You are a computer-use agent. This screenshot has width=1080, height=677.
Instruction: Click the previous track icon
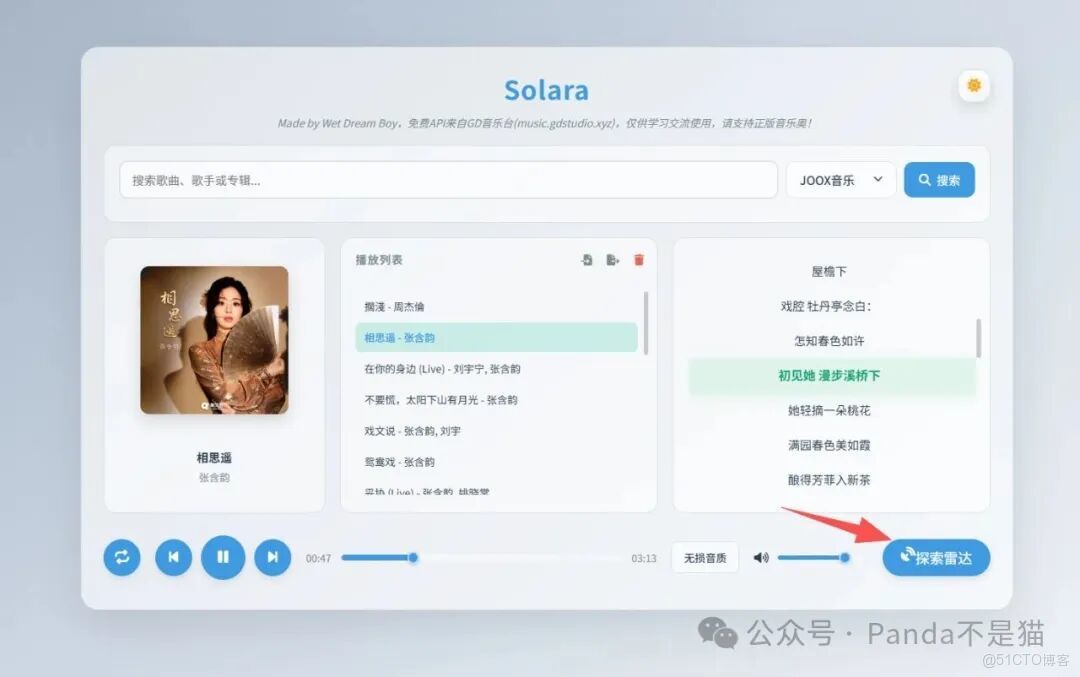point(173,558)
